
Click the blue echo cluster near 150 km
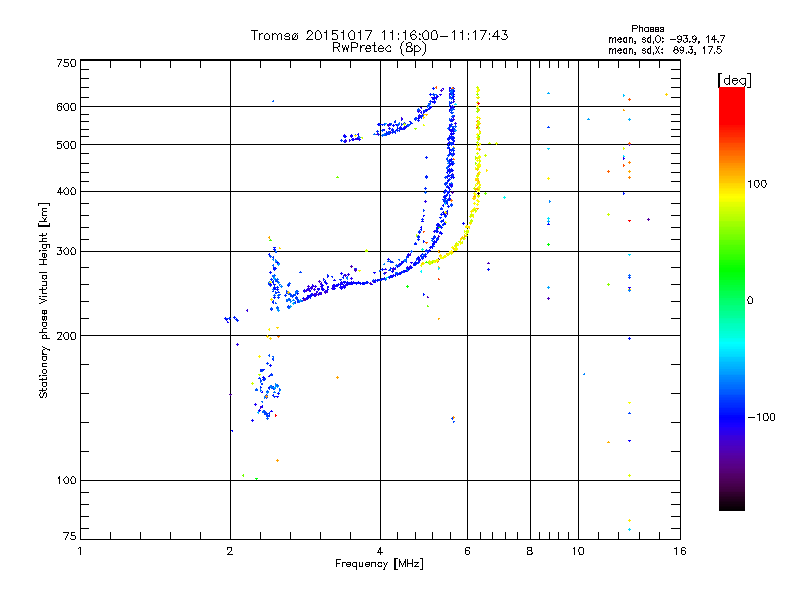(x=268, y=390)
